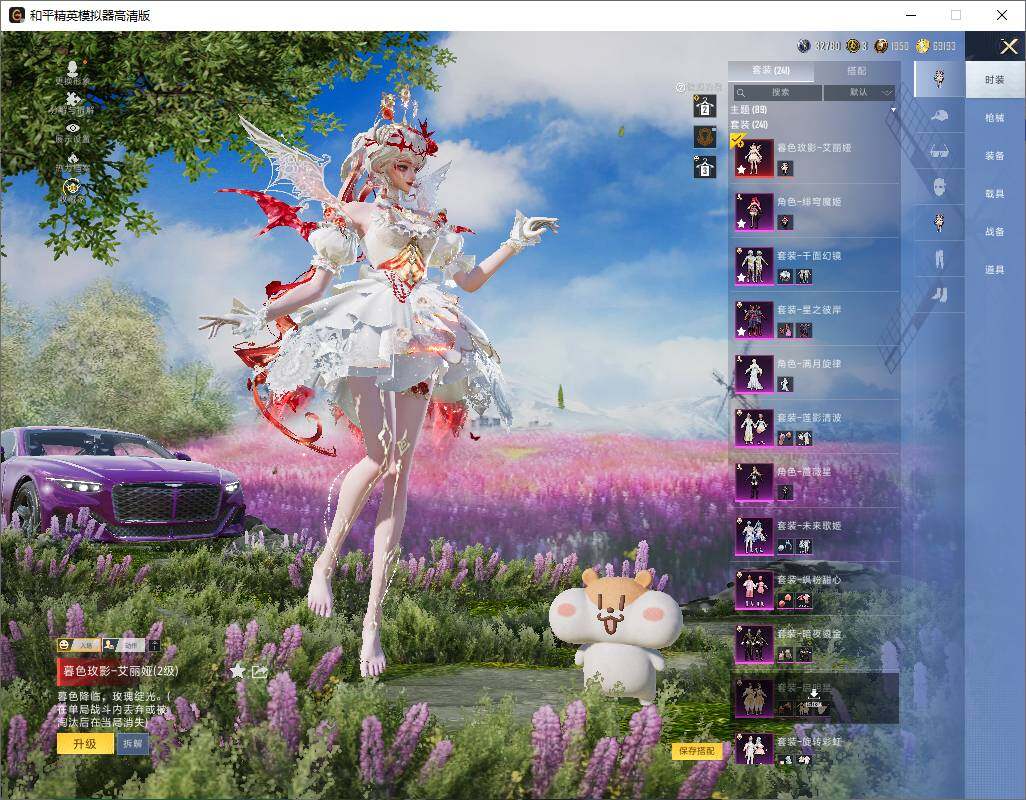Download the dimmed outfit via download arrow
This screenshot has width=1026, height=800.
click(814, 694)
